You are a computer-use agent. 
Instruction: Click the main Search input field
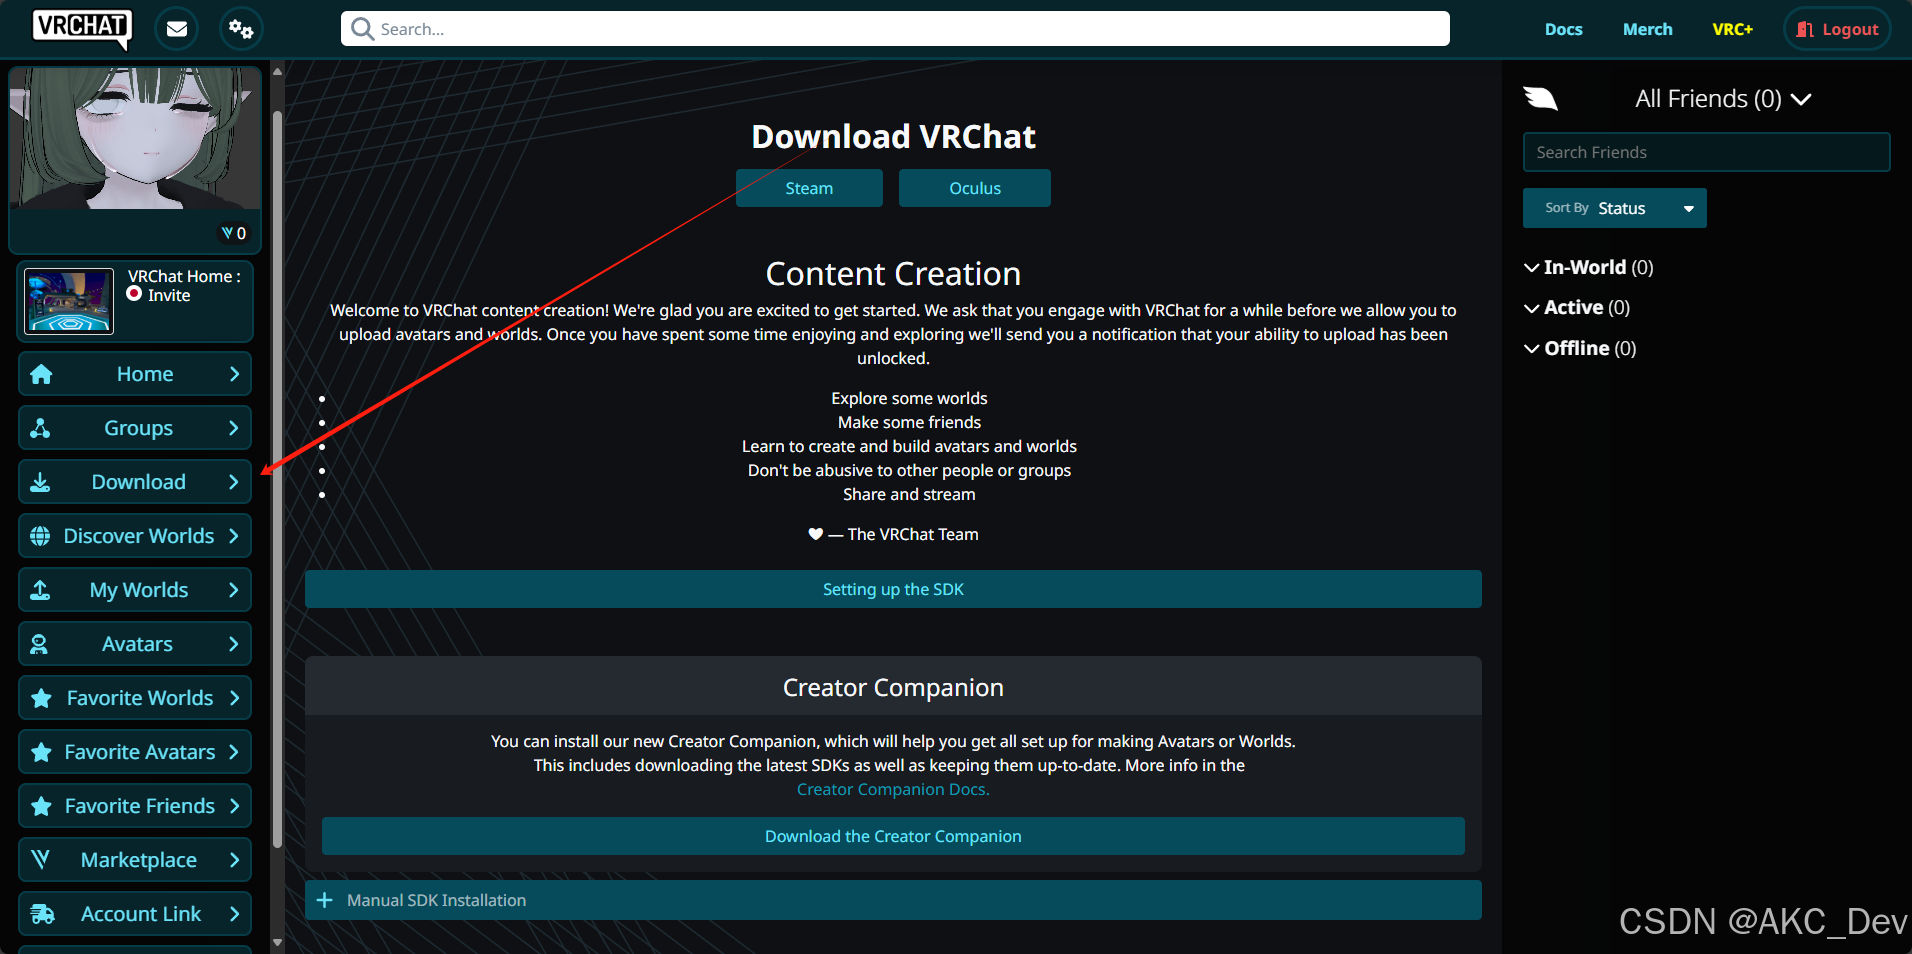pos(895,29)
